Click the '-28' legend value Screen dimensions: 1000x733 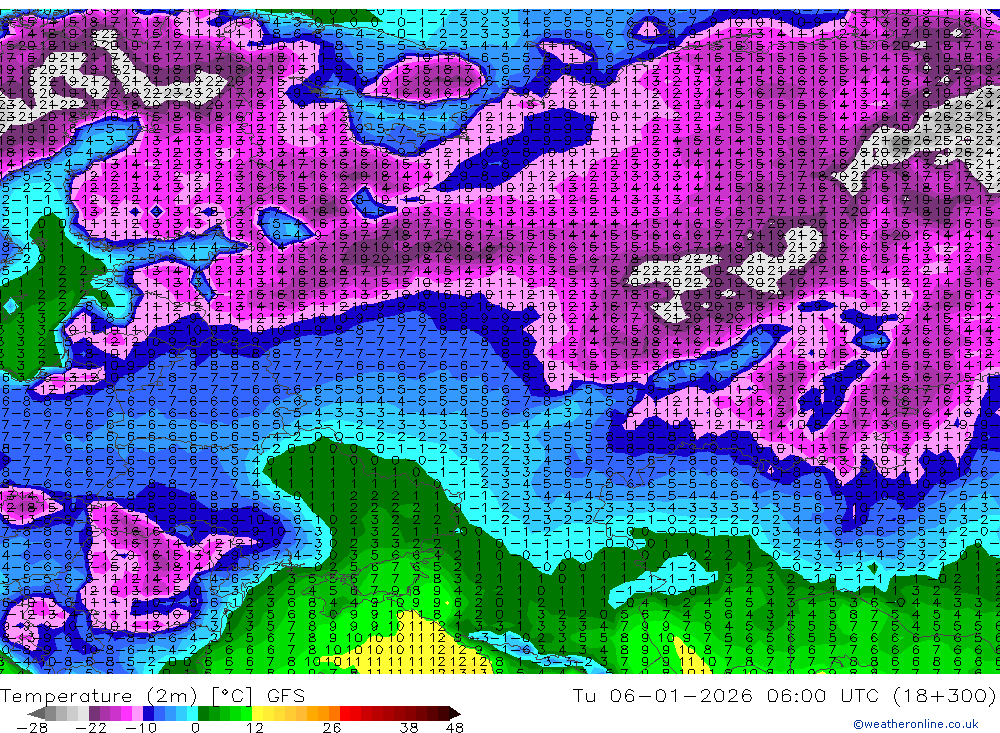tap(32, 727)
